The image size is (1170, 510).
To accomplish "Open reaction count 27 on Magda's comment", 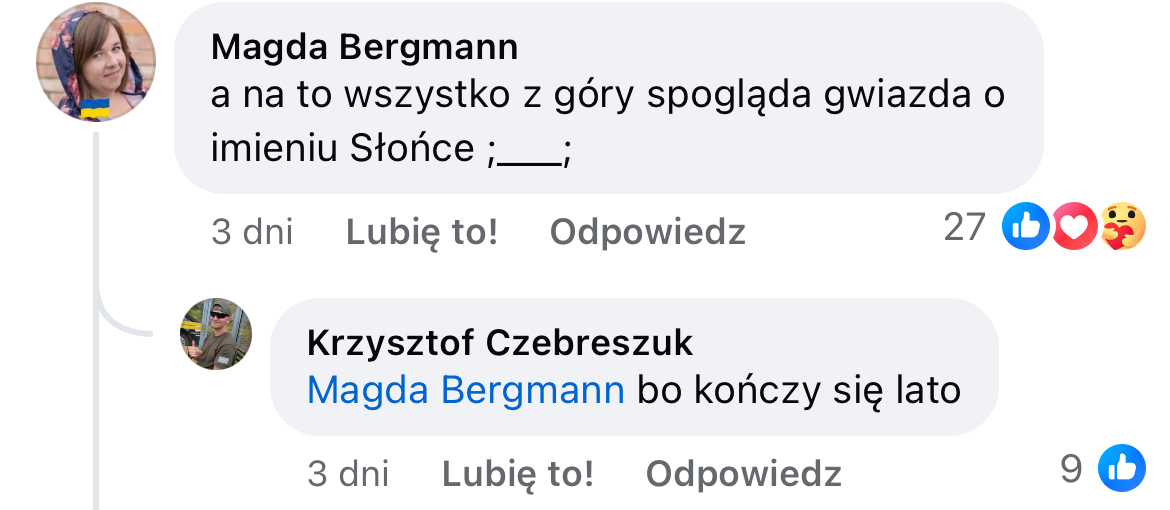I will click(x=965, y=229).
